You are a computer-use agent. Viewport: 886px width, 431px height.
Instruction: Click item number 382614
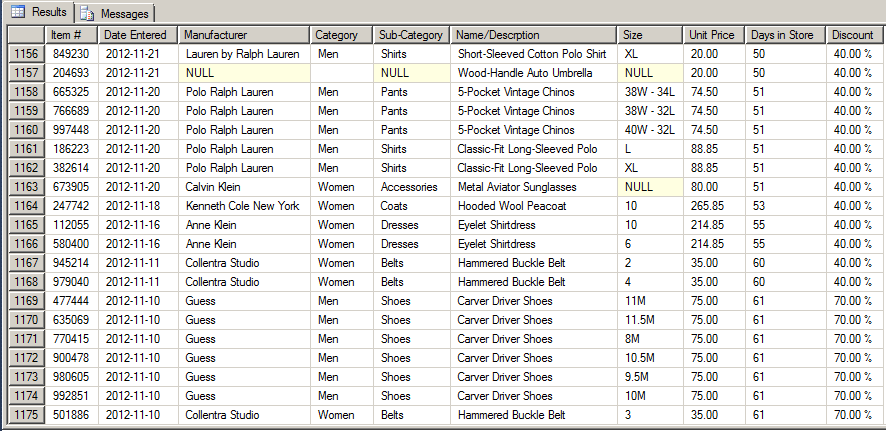[72, 168]
